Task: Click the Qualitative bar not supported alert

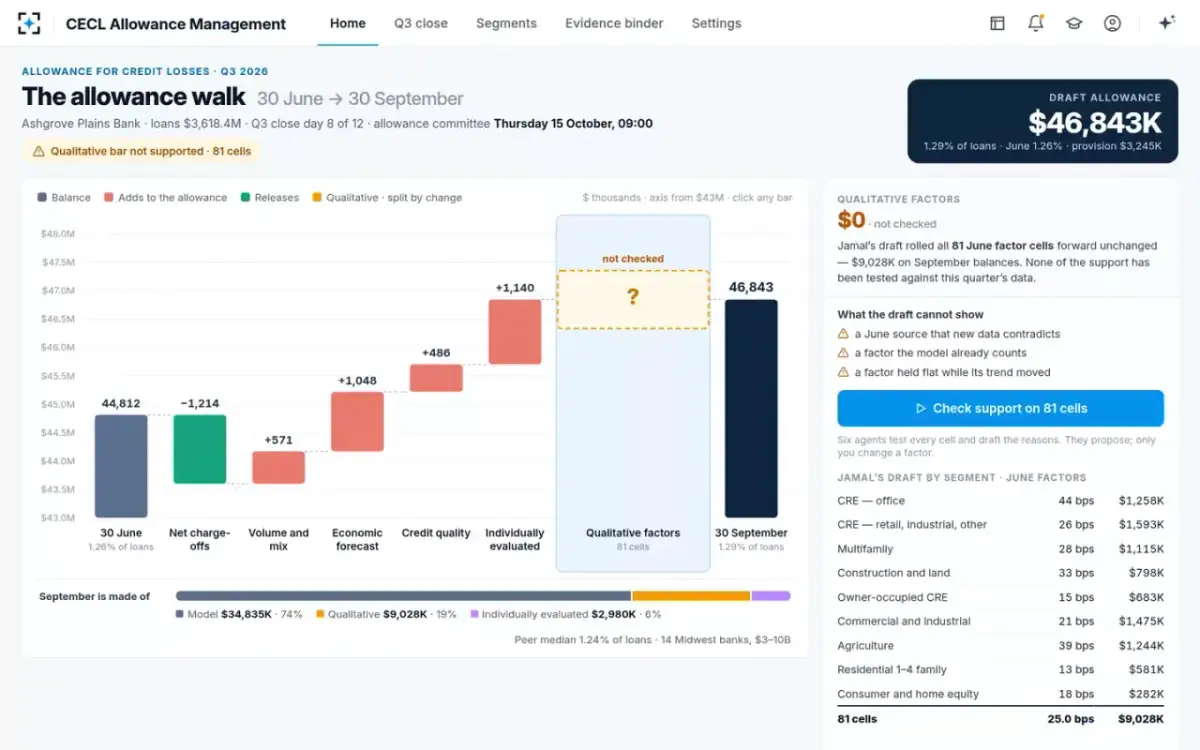Action: pyautogui.click(x=141, y=151)
